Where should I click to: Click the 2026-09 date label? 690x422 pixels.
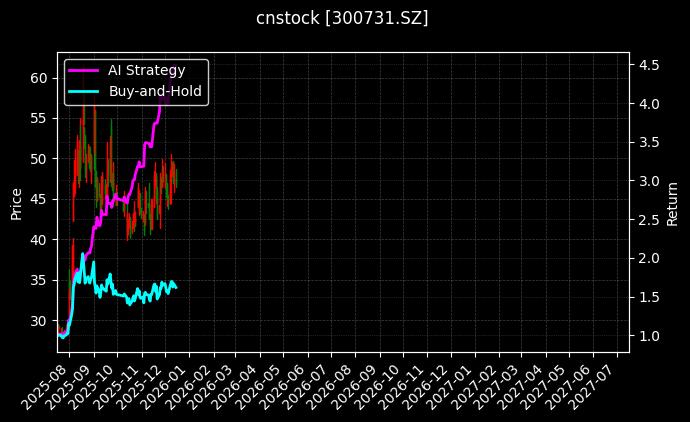click(356, 386)
